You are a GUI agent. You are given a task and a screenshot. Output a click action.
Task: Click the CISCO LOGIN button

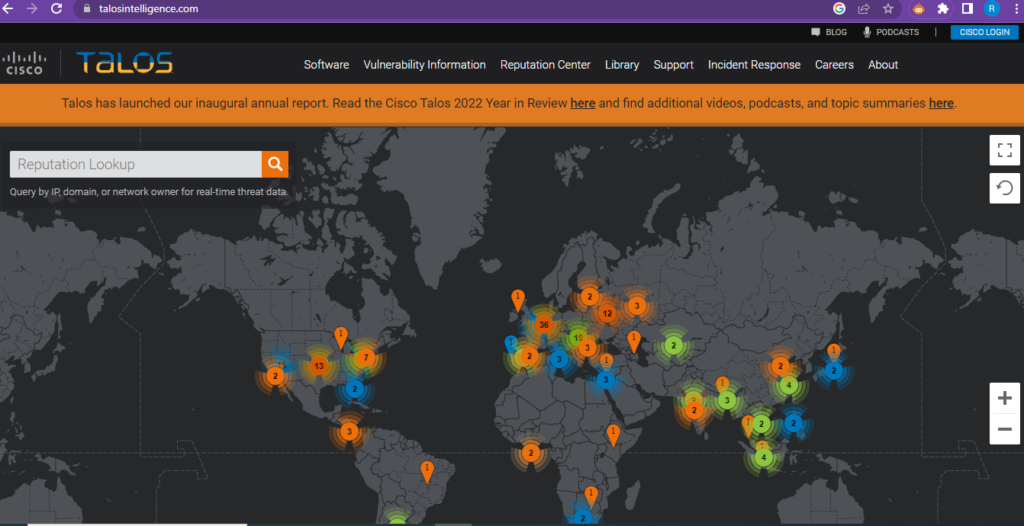tap(984, 32)
